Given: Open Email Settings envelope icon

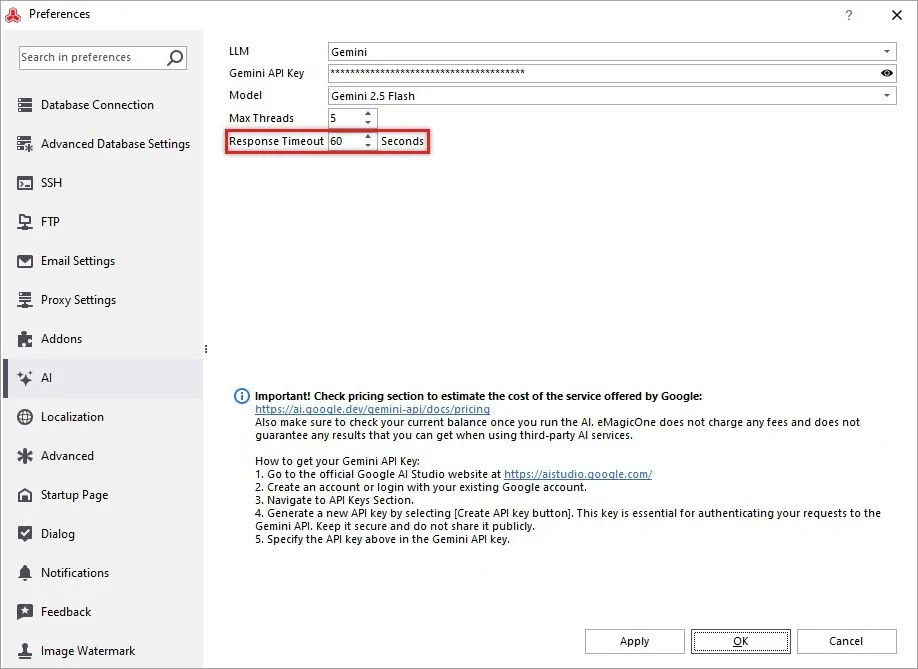Looking at the screenshot, I should 24,261.
